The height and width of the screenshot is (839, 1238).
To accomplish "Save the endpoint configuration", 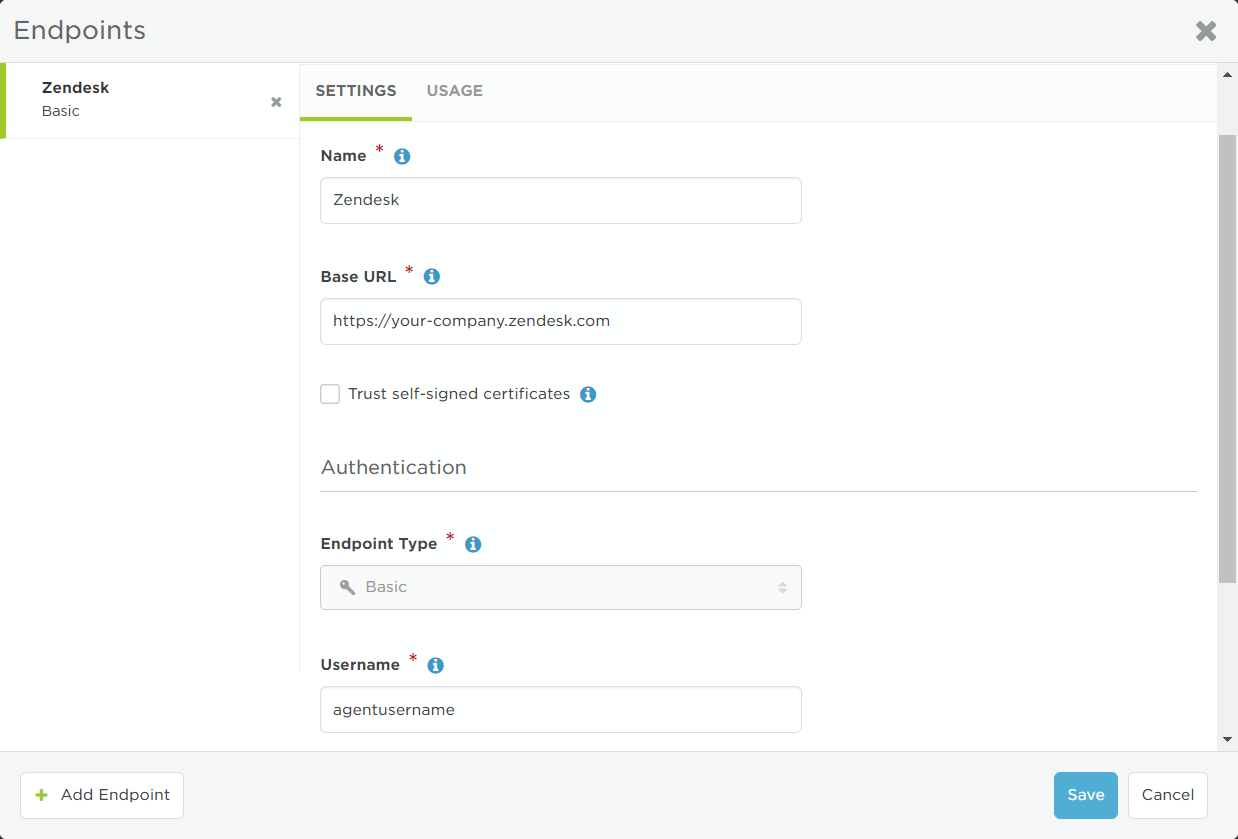I will 1085,795.
